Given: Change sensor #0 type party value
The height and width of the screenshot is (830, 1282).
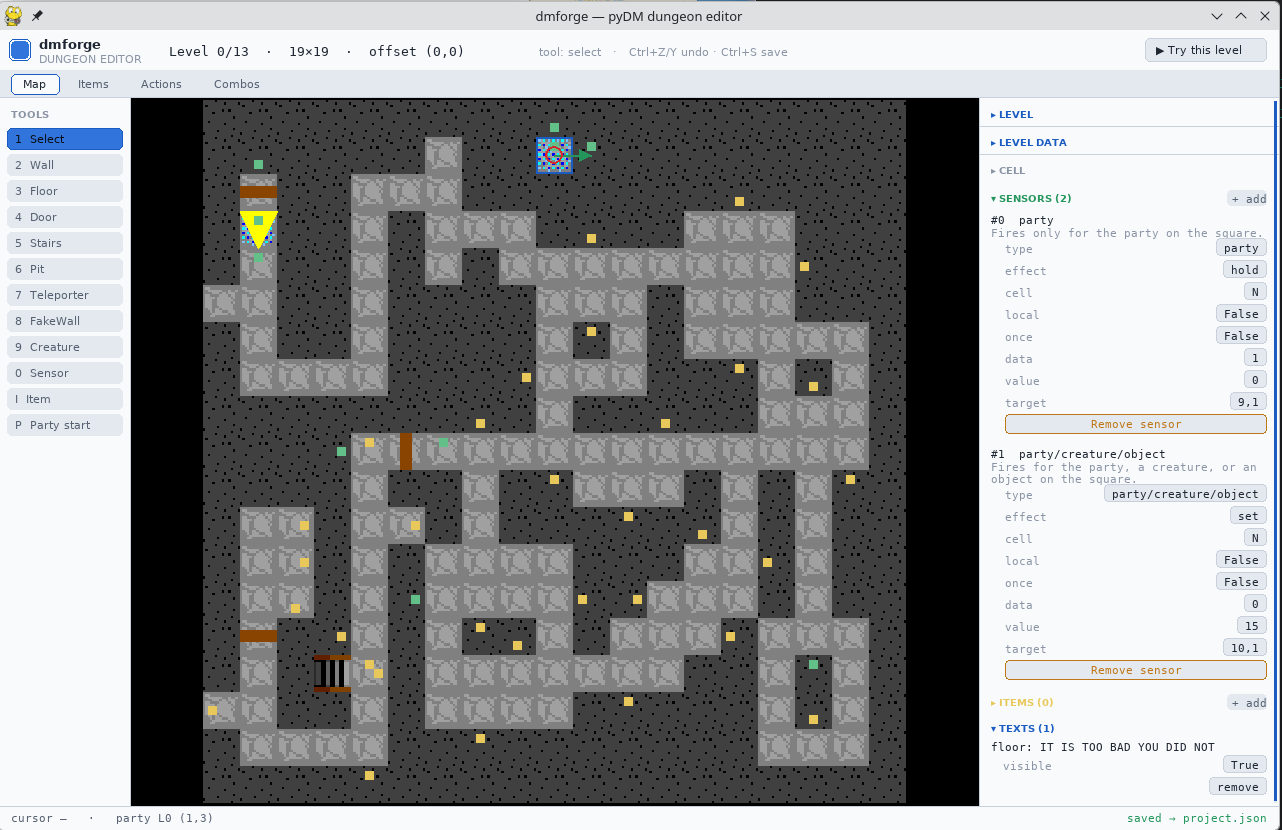Looking at the screenshot, I should point(1241,248).
